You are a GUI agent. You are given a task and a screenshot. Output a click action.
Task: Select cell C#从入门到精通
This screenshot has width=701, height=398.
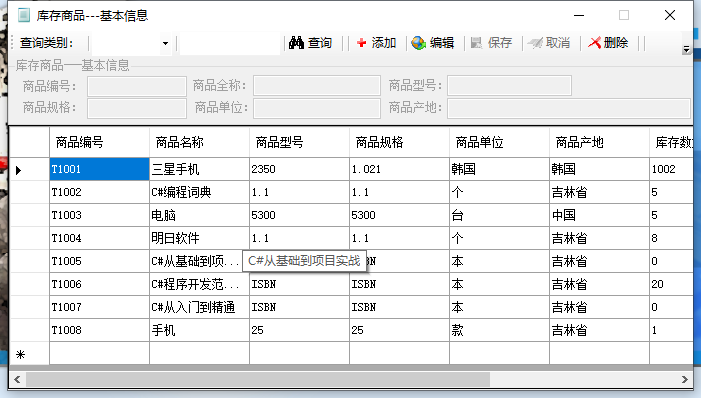pyautogui.click(x=199, y=307)
